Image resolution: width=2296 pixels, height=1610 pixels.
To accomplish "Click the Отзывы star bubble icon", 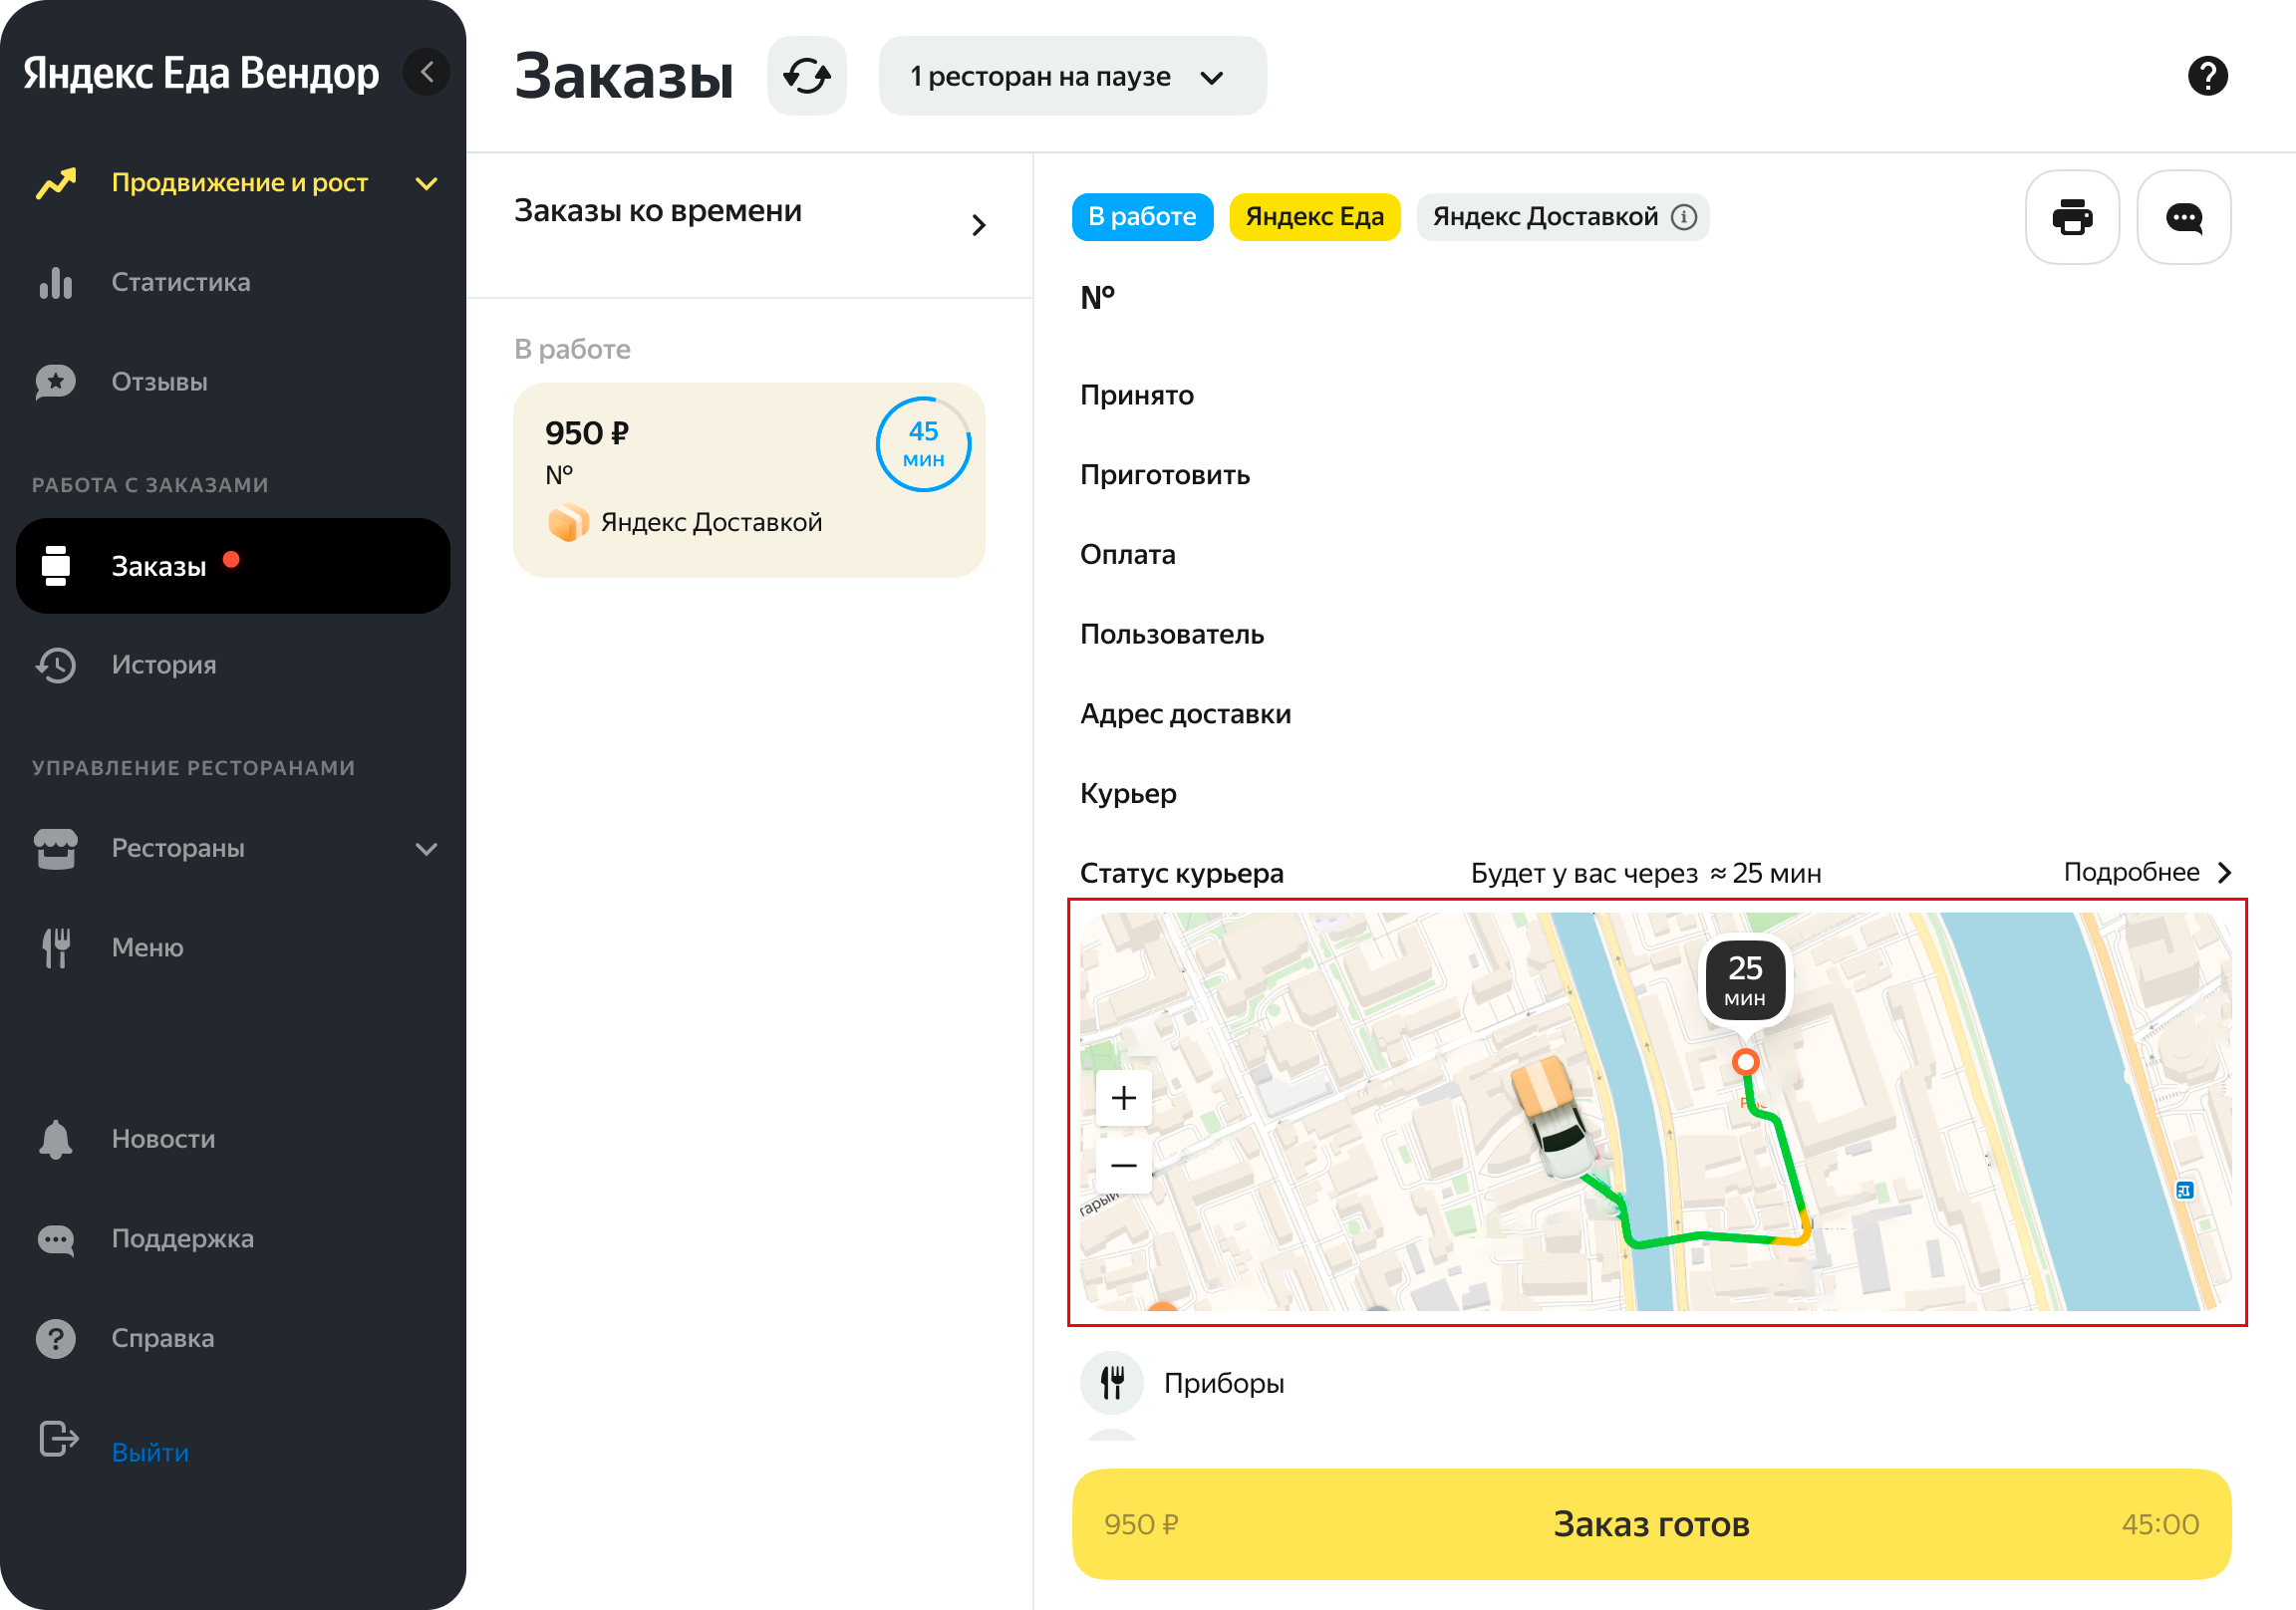I will [56, 382].
